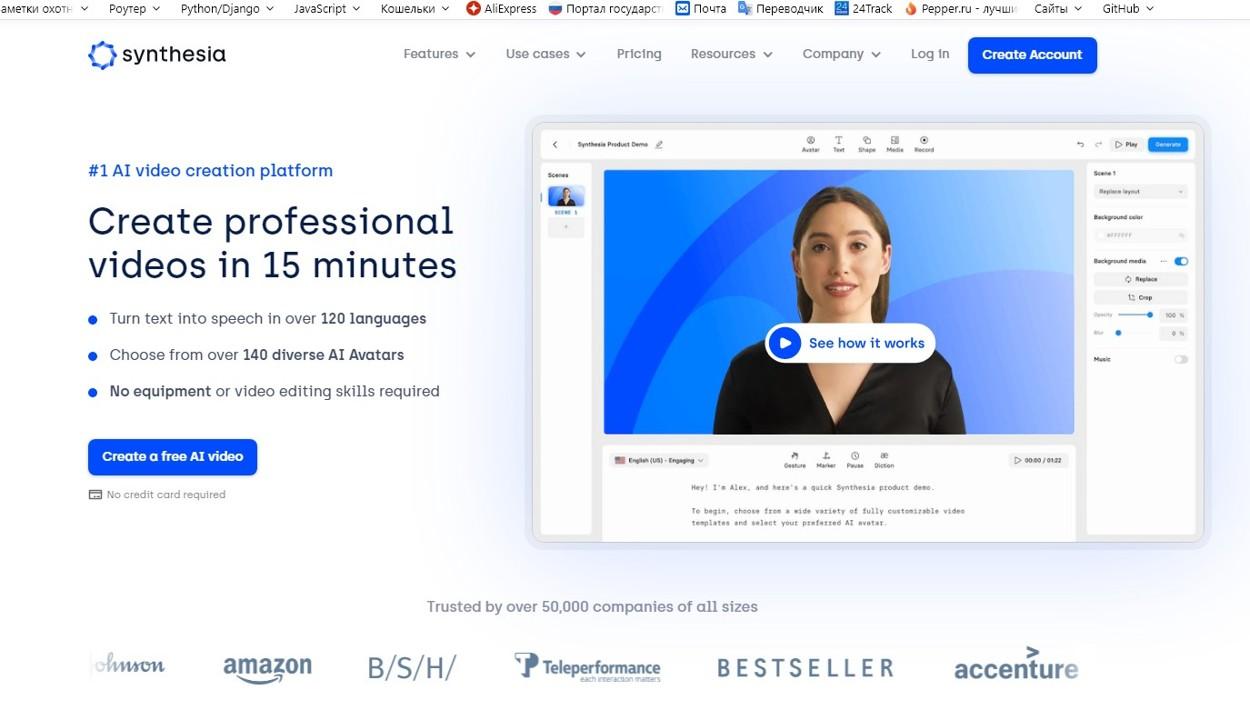Select the Record tool in the editor
The height and width of the screenshot is (720, 1250).
coord(924,144)
